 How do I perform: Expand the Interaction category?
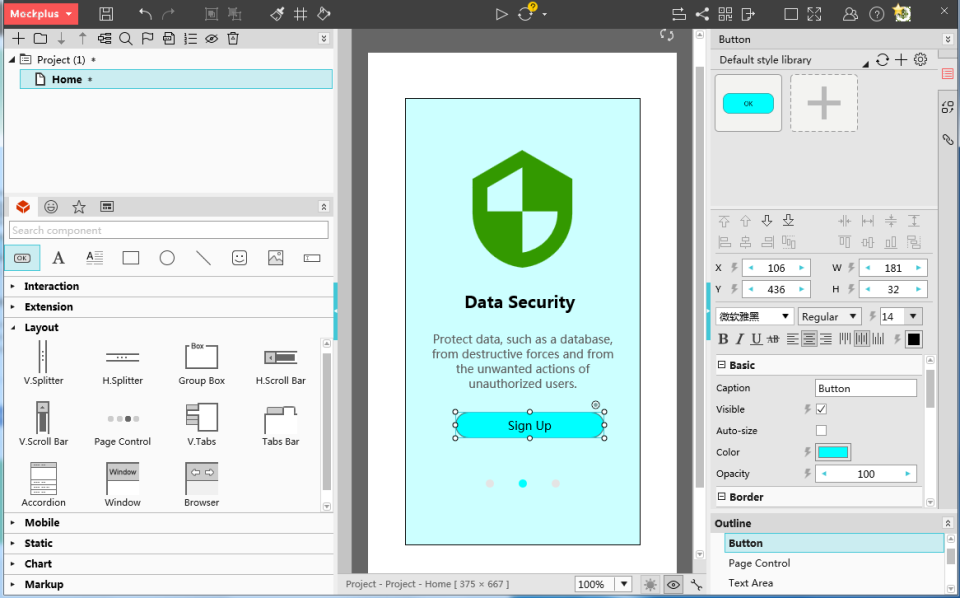[x=51, y=286]
